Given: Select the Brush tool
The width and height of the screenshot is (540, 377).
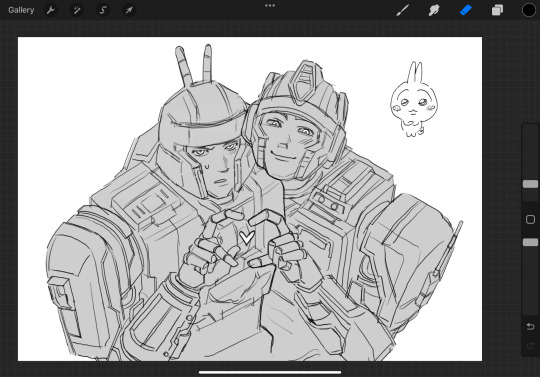Looking at the screenshot, I should (402, 10).
